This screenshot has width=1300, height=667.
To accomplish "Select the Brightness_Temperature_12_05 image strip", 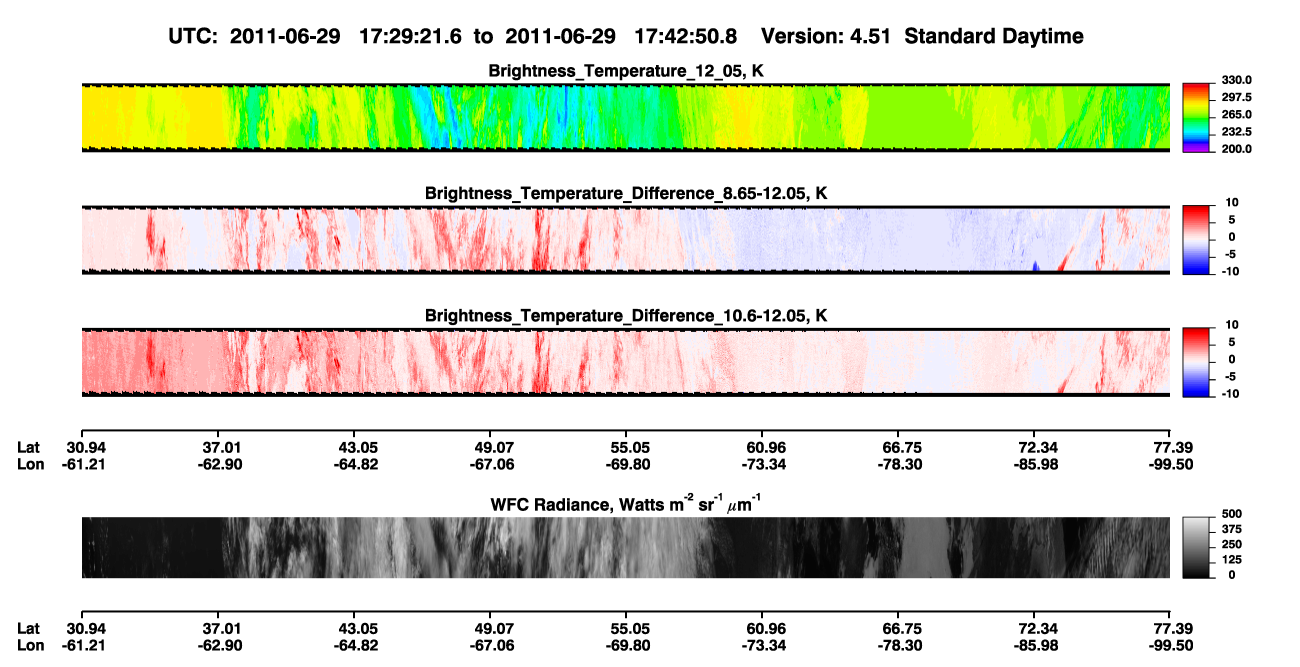I will 625,118.
